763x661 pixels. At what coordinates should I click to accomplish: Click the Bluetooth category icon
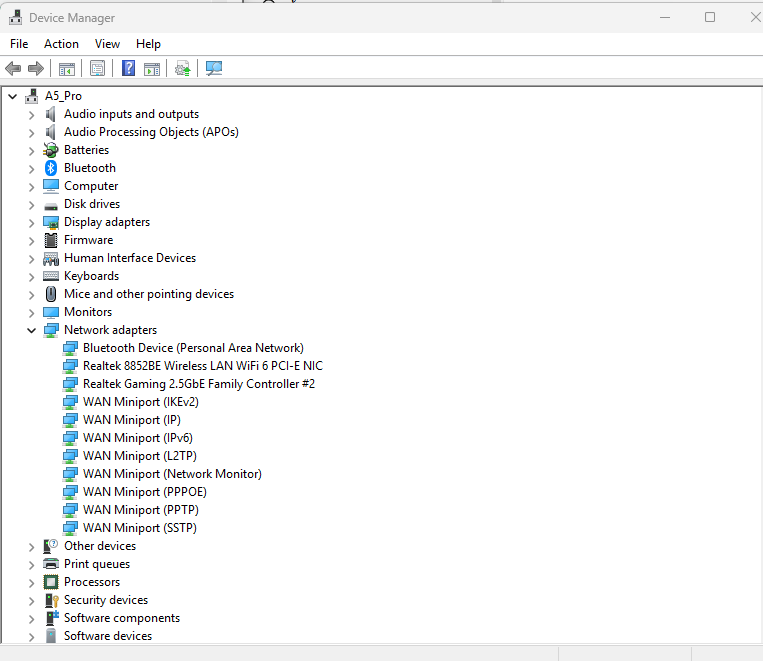click(x=51, y=168)
